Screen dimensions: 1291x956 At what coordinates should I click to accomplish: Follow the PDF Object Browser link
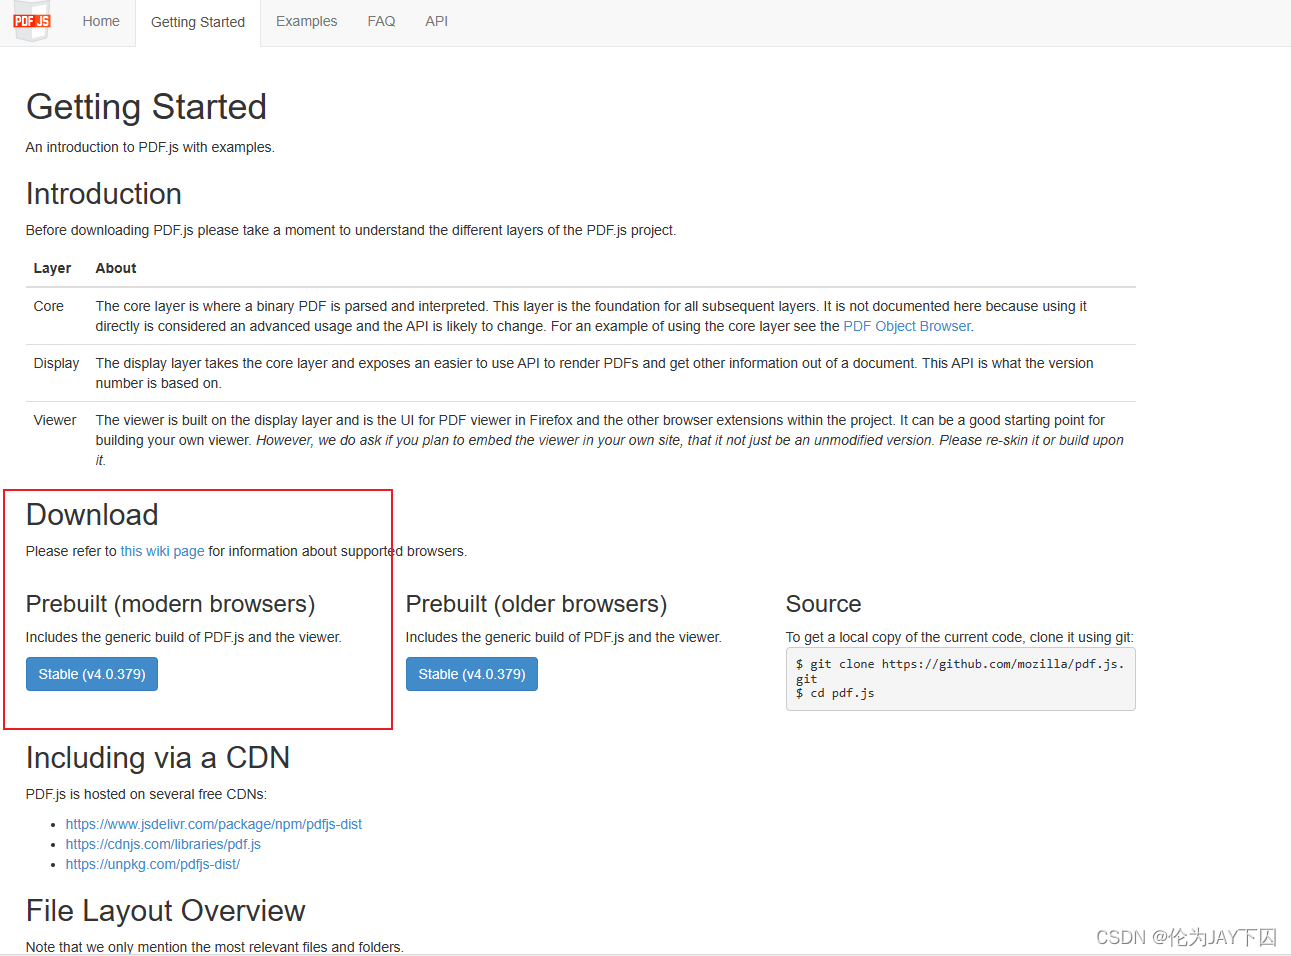click(x=907, y=326)
